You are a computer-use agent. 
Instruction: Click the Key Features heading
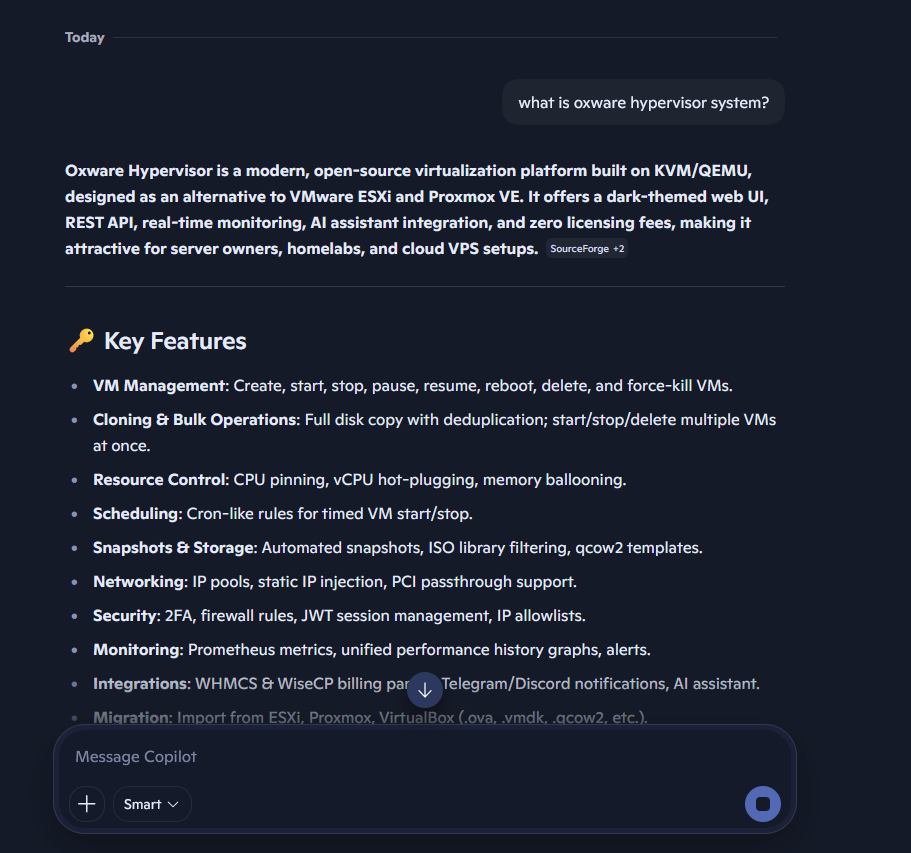[x=175, y=341]
